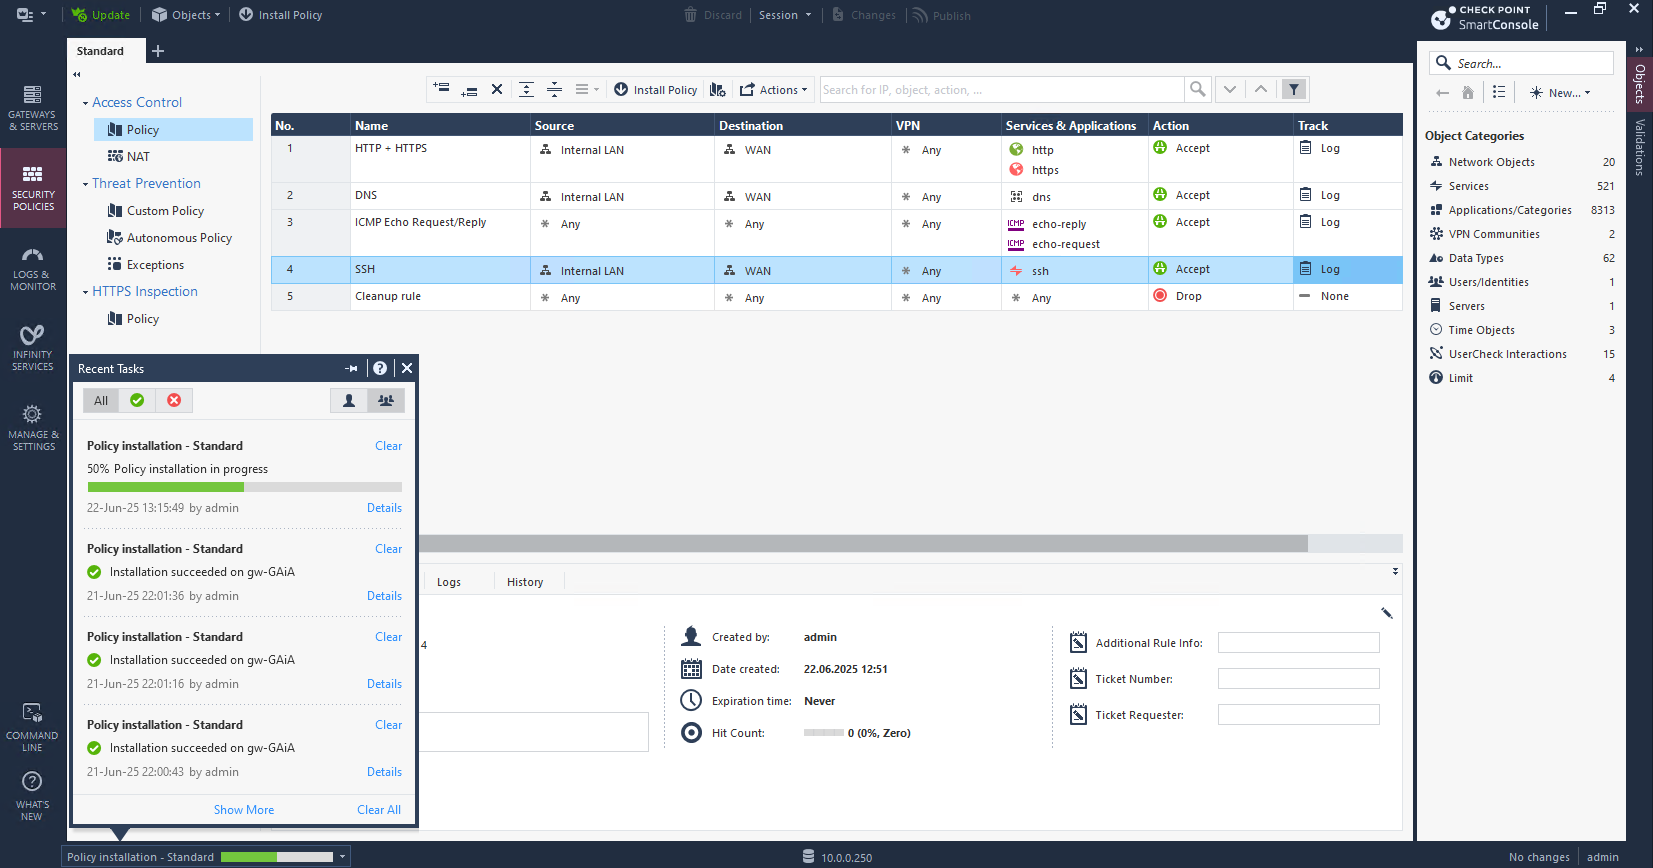The height and width of the screenshot is (868, 1653).
Task: Click the expand all sections icon
Action: coord(526,89)
